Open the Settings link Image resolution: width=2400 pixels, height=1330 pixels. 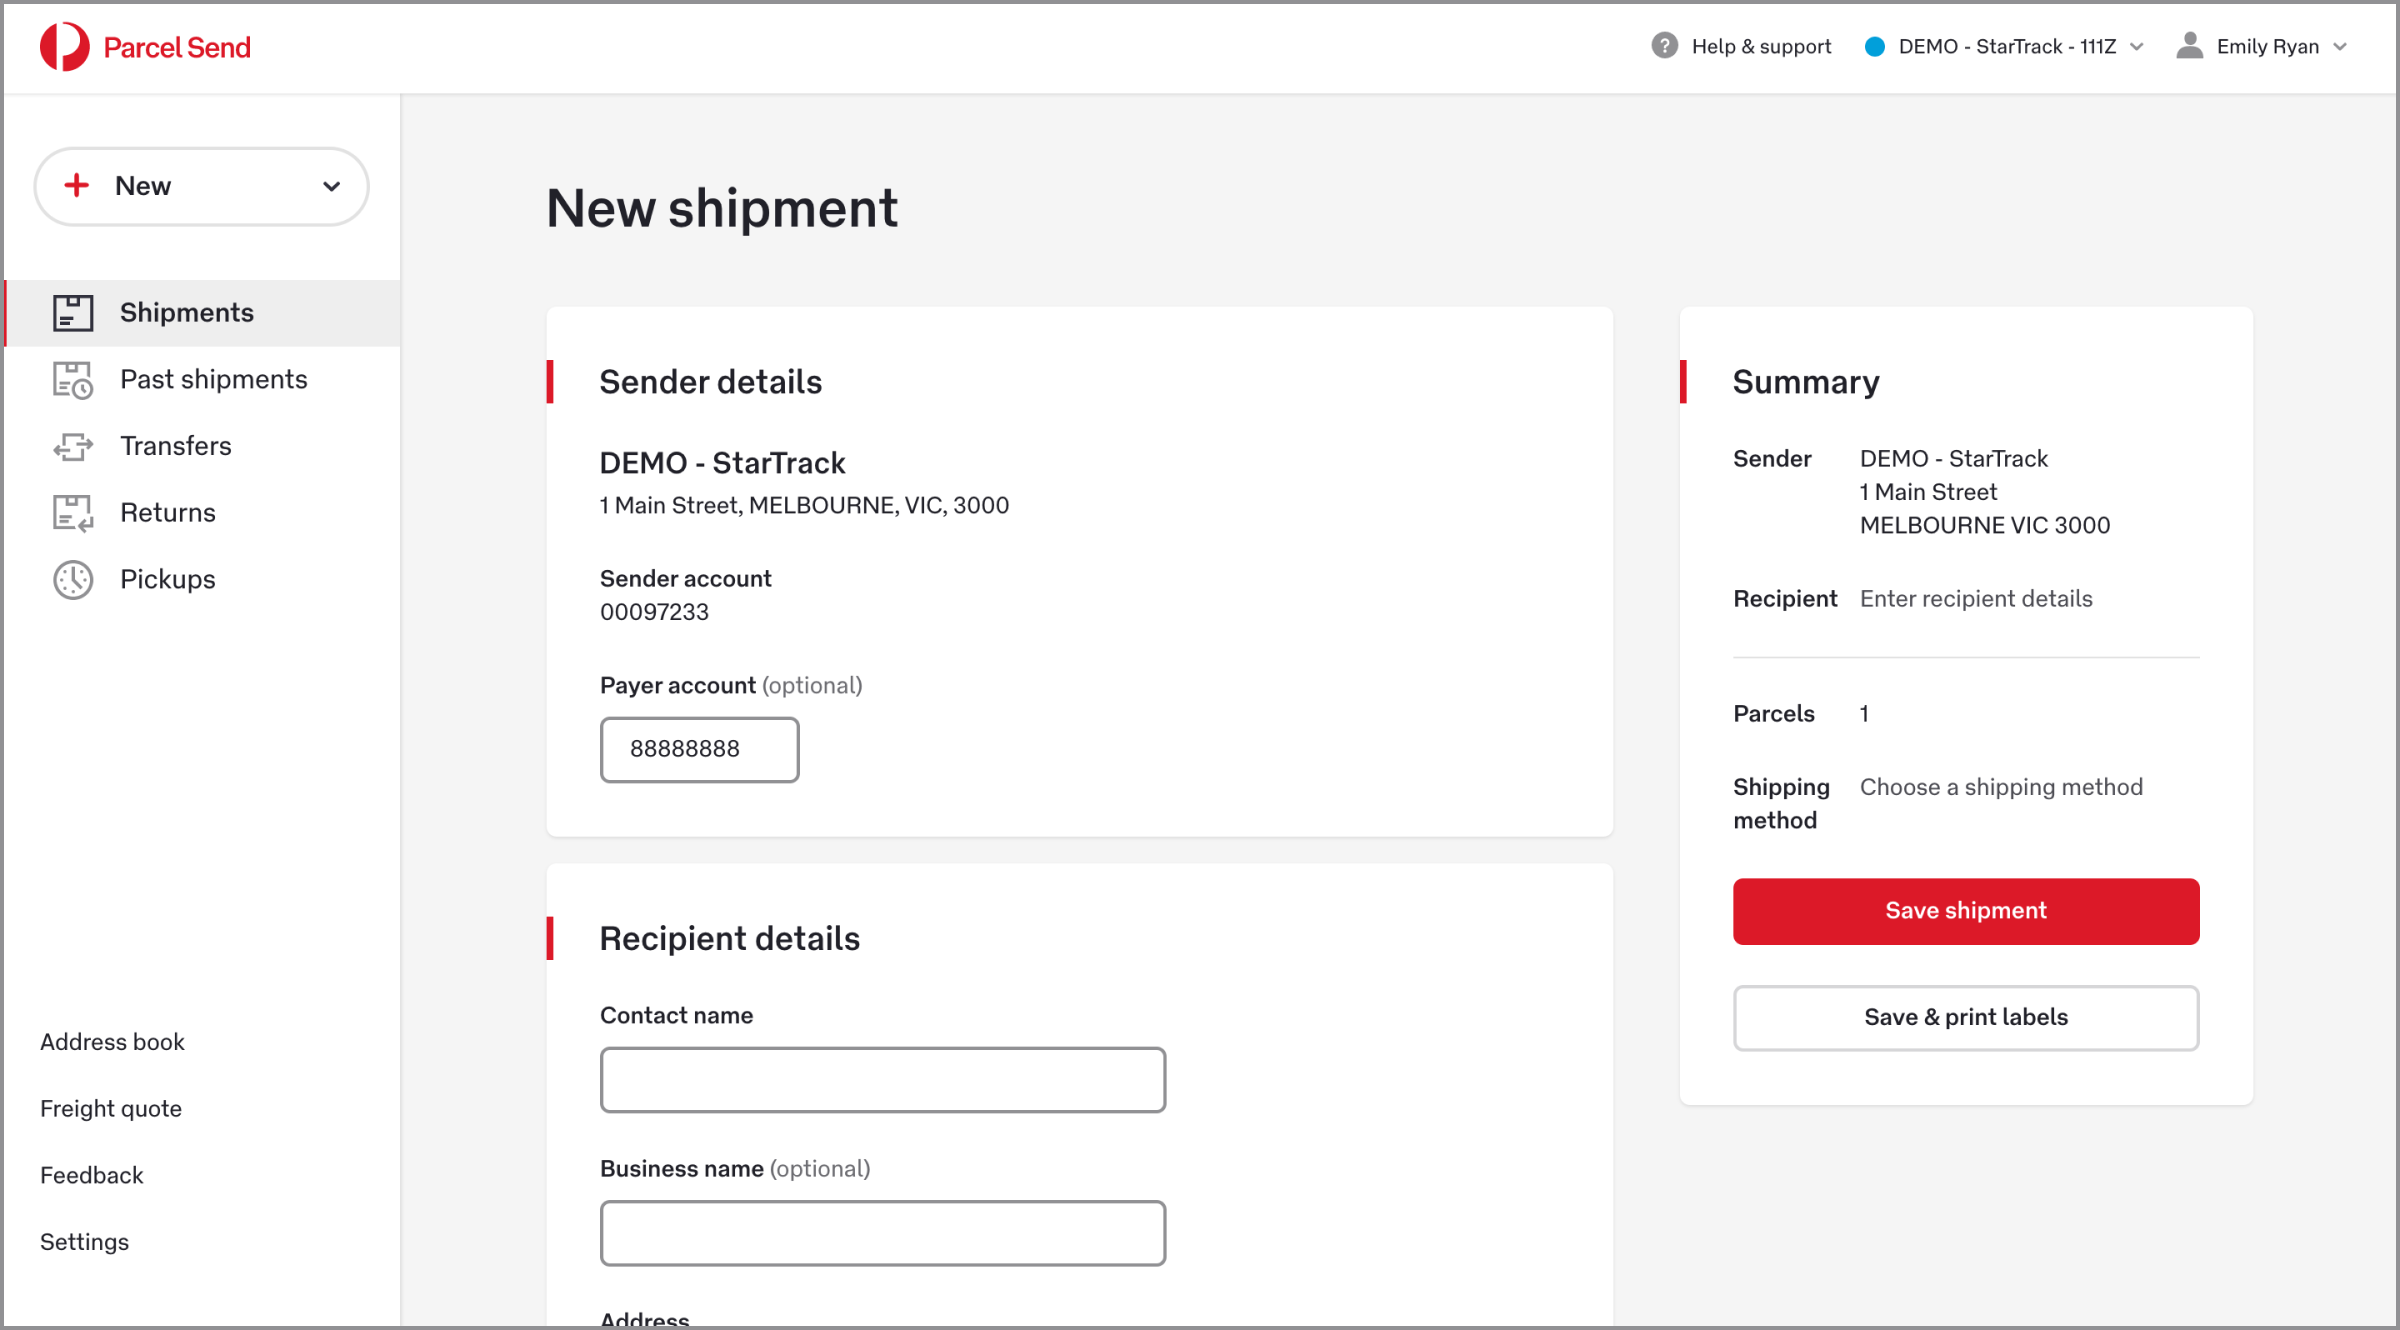pos(85,1242)
